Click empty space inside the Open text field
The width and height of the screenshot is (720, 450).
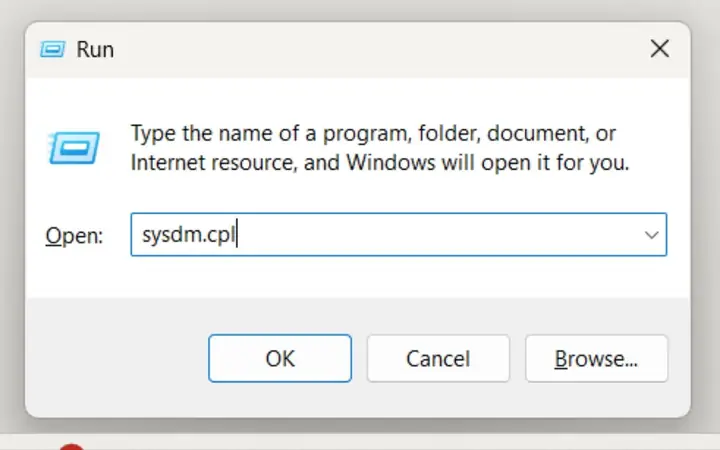(x=436, y=235)
